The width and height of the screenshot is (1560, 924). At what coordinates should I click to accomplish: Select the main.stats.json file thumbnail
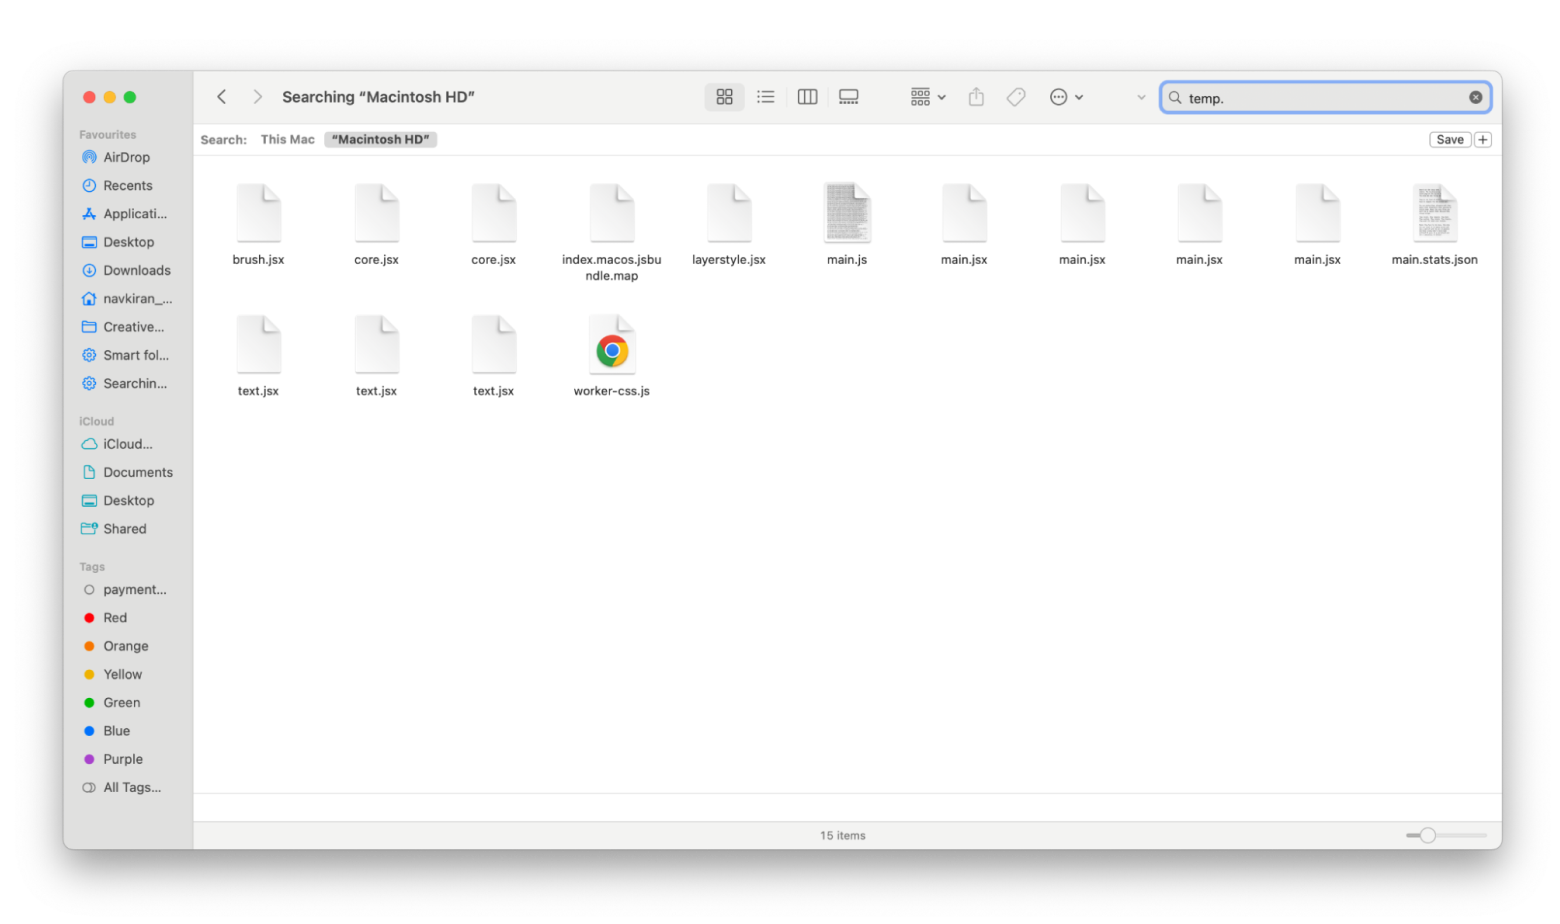pyautogui.click(x=1434, y=213)
